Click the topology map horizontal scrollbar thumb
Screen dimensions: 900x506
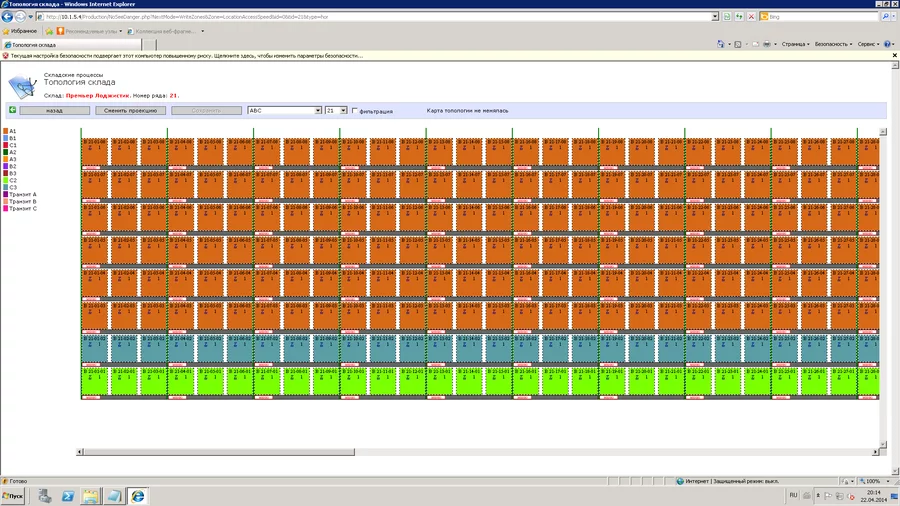219,452
